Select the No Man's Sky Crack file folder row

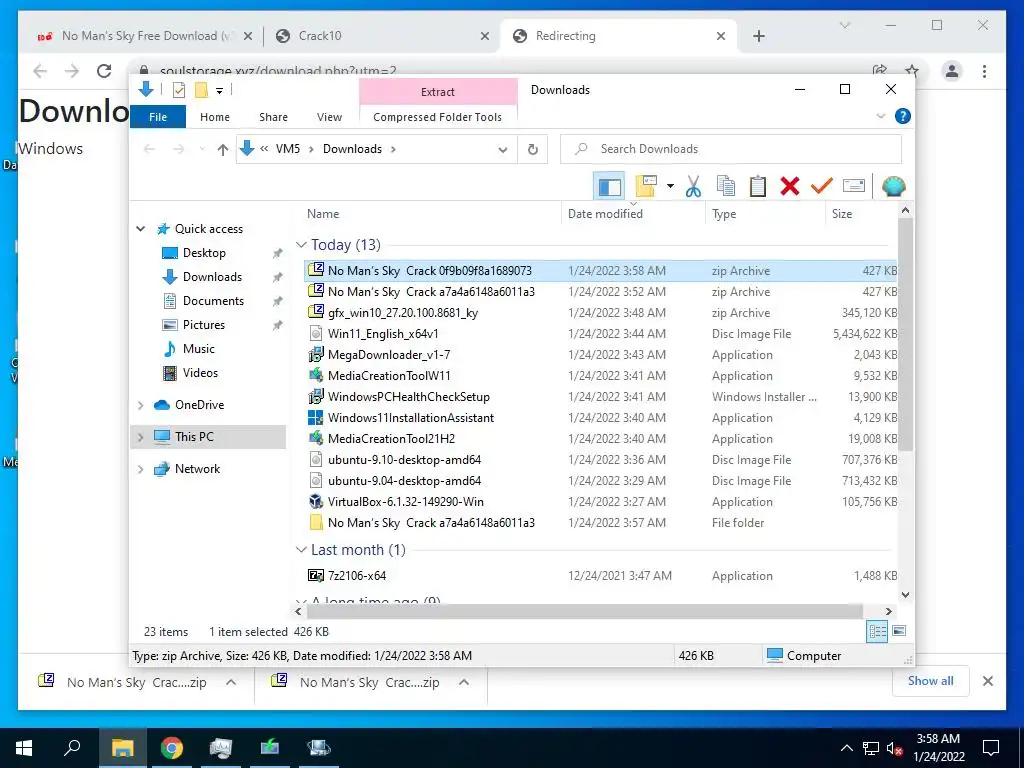point(601,522)
